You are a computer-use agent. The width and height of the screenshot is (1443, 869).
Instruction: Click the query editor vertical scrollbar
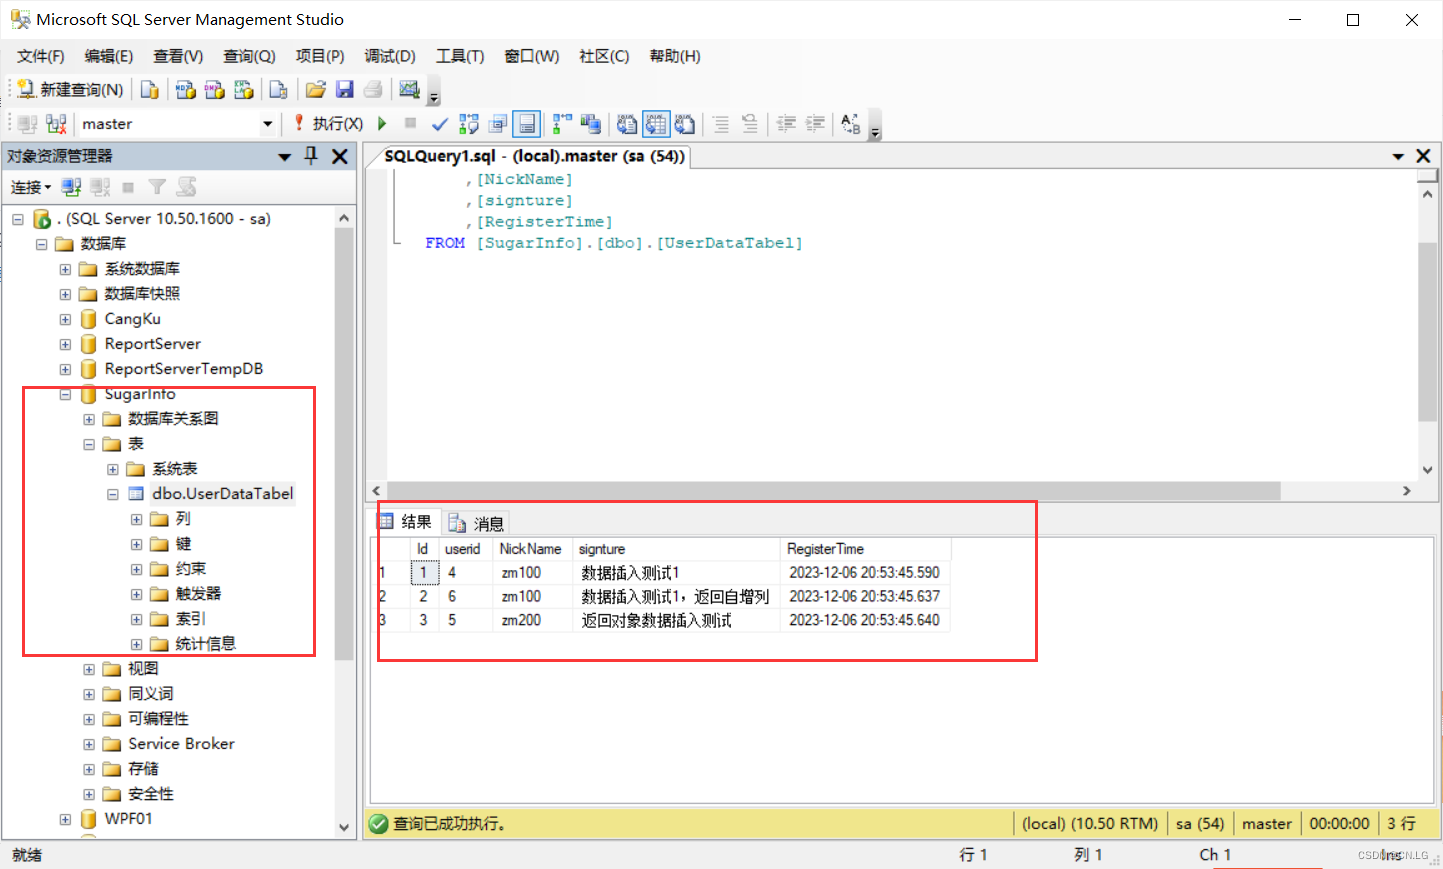click(1427, 330)
